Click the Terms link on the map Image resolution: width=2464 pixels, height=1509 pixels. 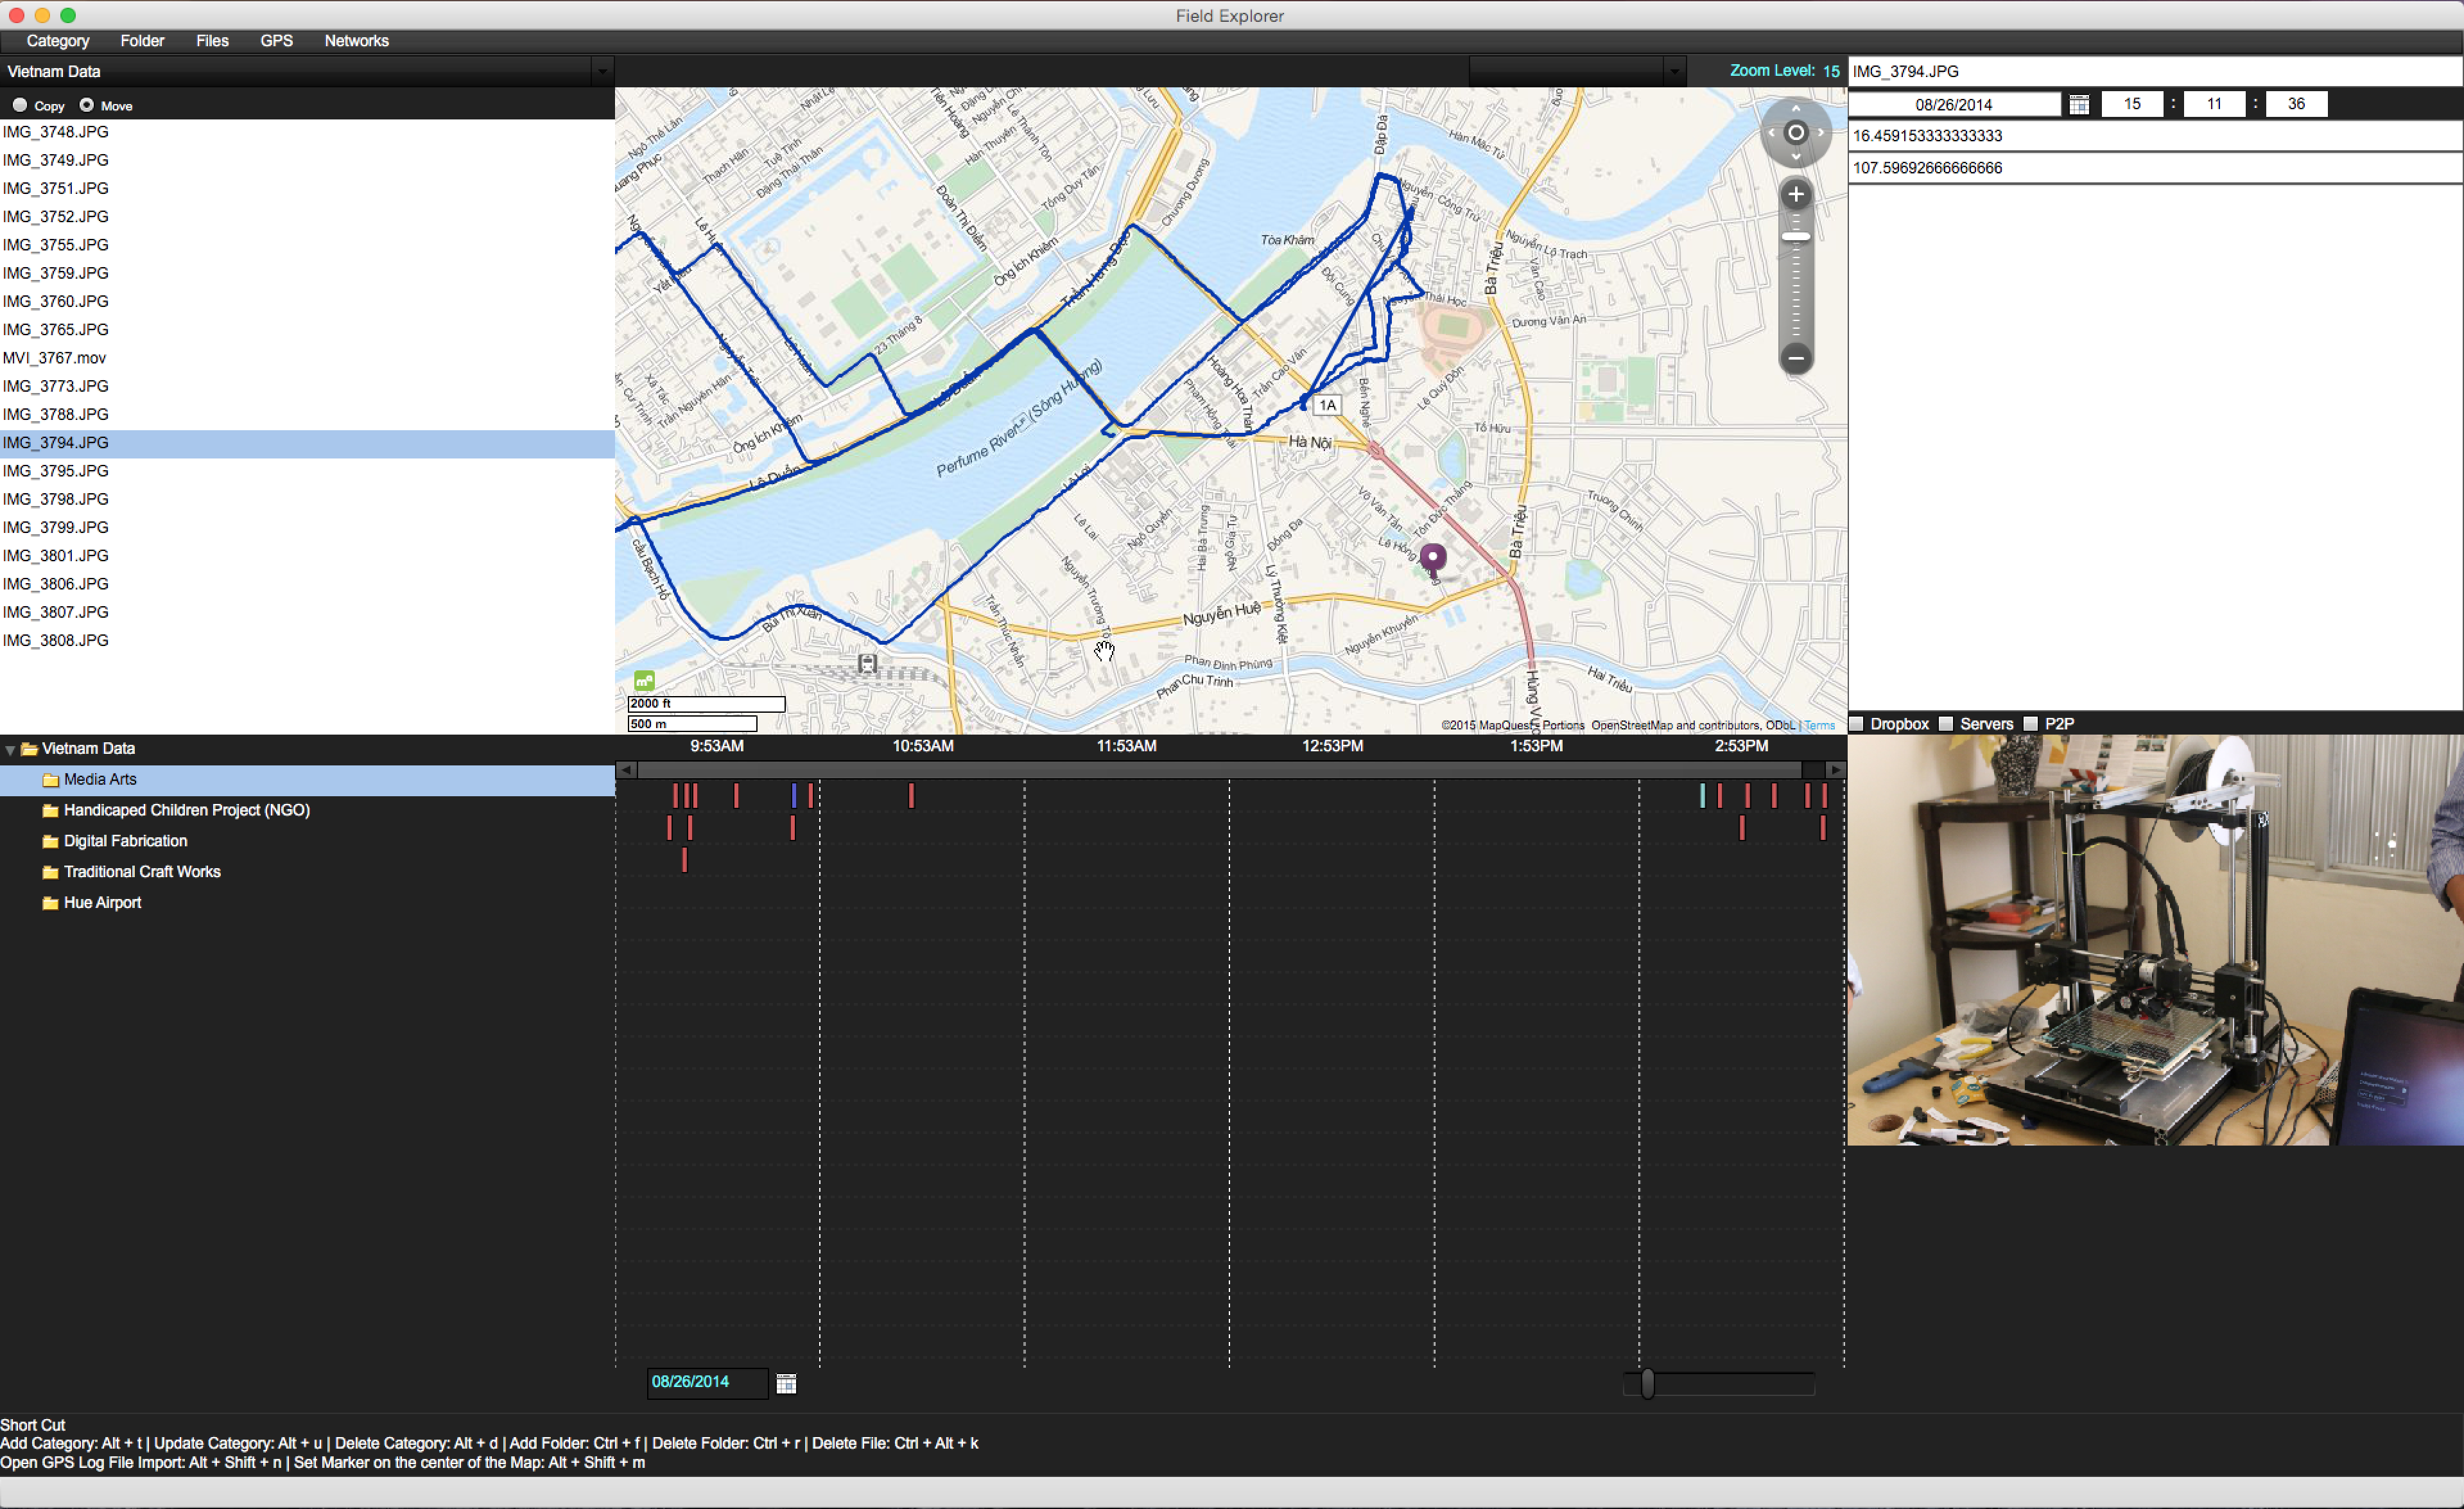(1819, 726)
